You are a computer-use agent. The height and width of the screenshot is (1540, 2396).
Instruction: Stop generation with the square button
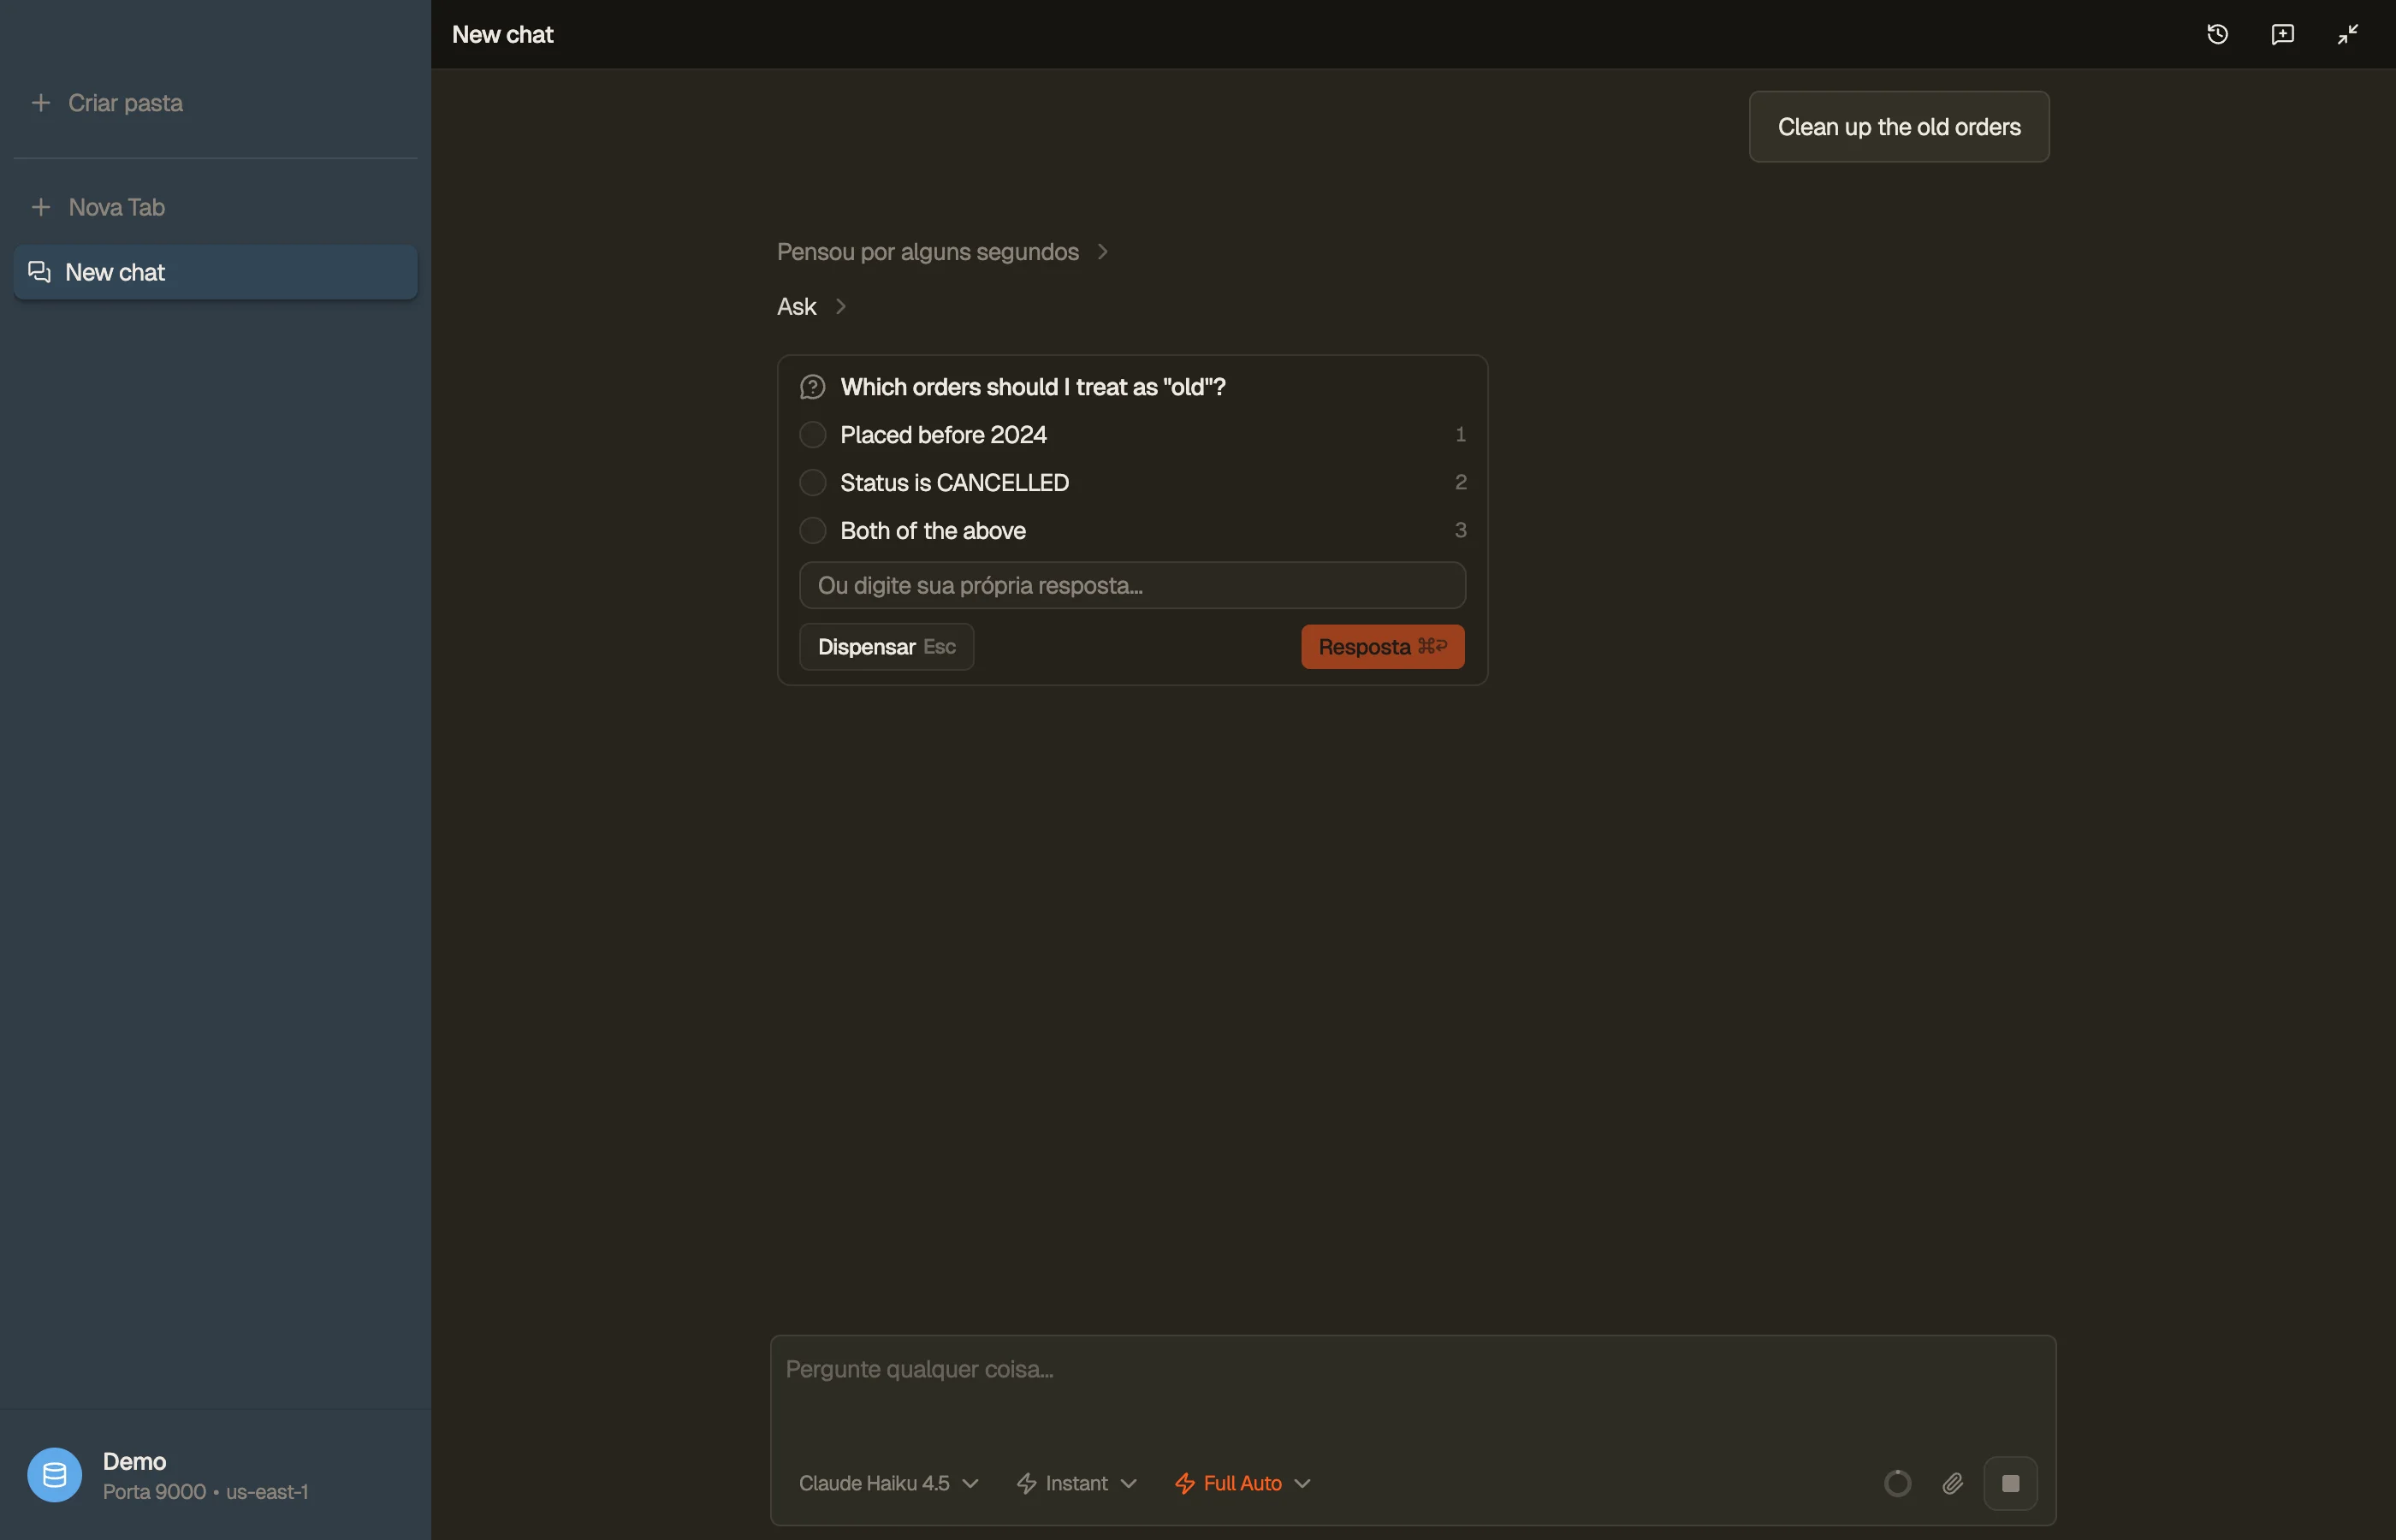[x=2010, y=1483]
